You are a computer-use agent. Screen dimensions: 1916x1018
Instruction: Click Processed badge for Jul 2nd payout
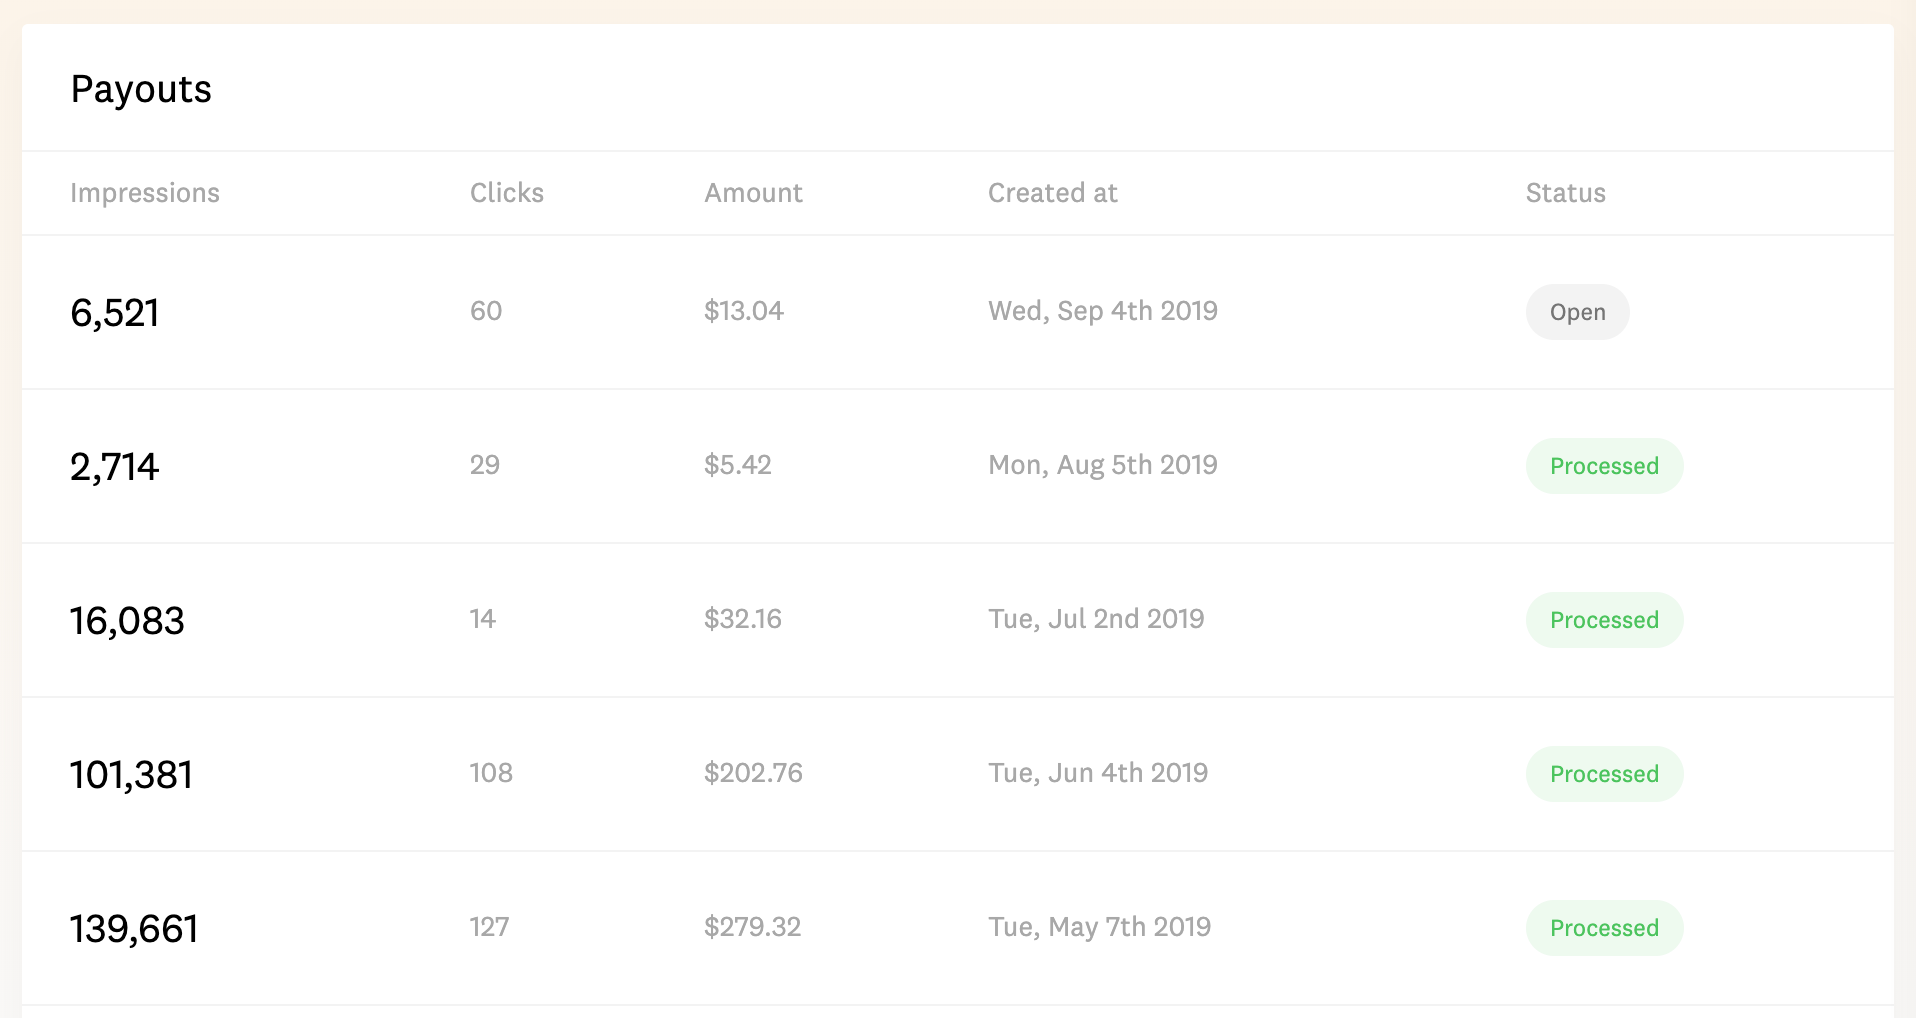(1604, 620)
